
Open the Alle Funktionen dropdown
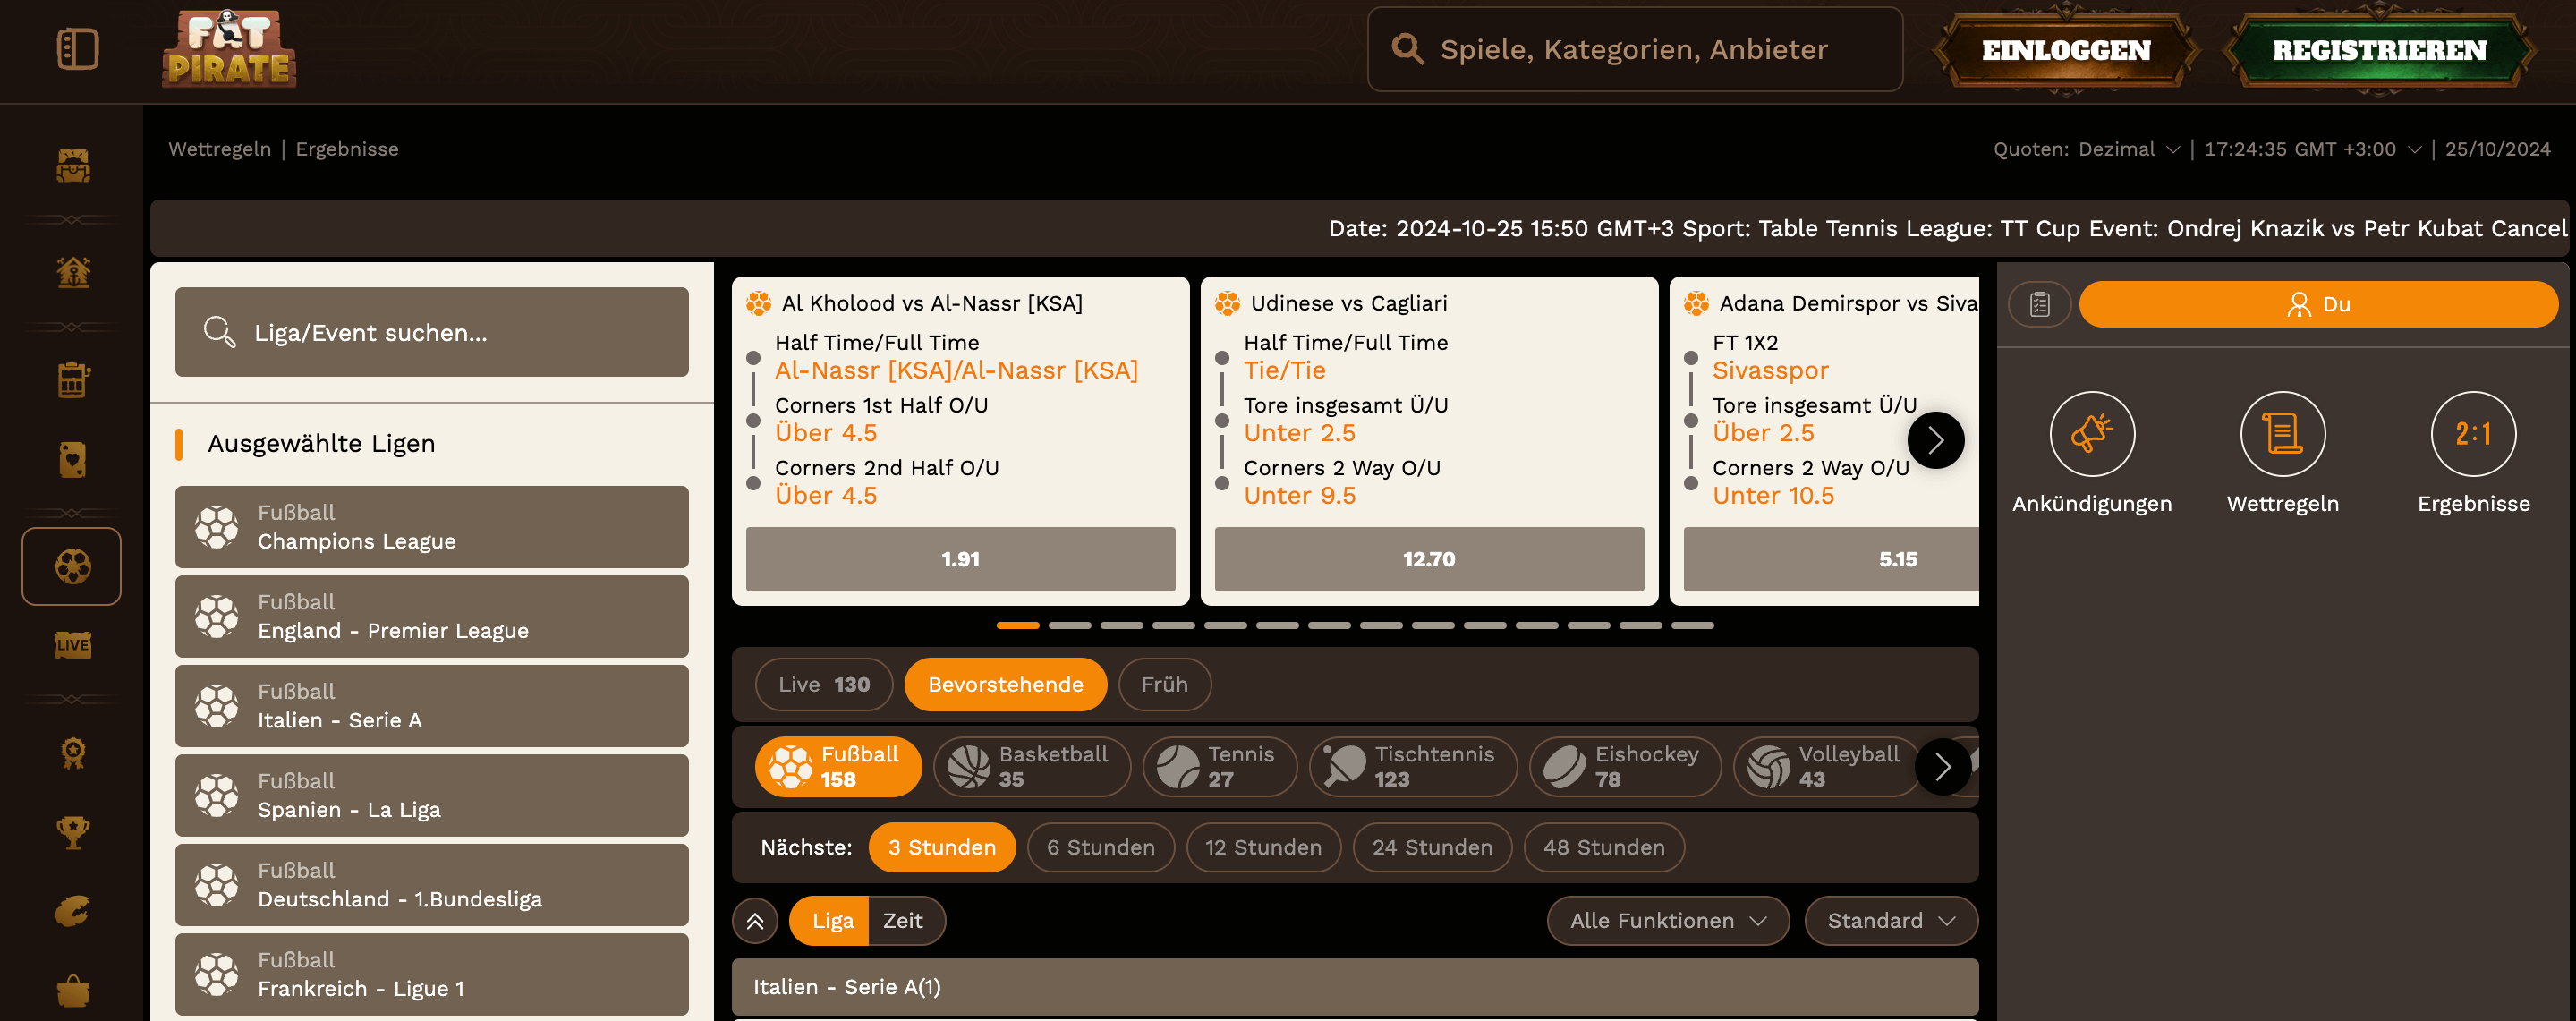click(1667, 921)
